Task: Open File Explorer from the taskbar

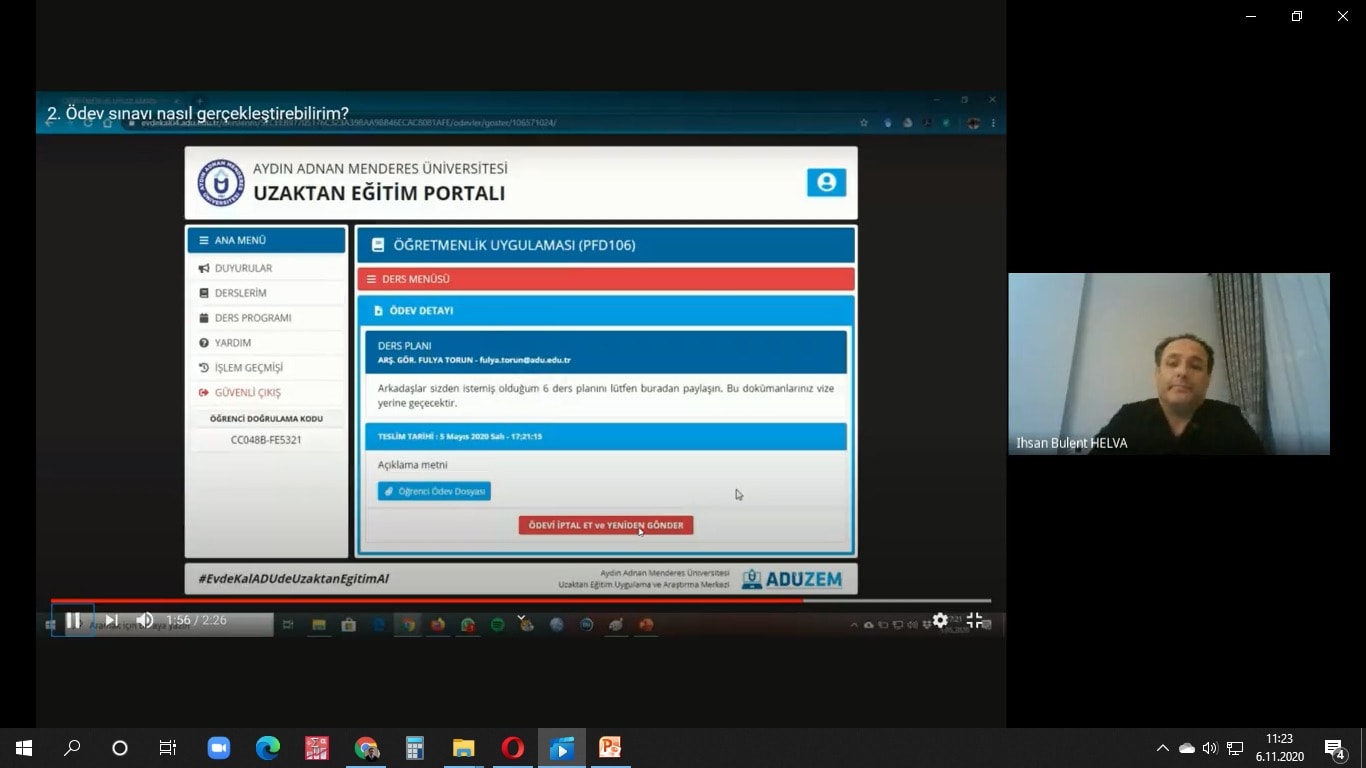Action: 464,748
